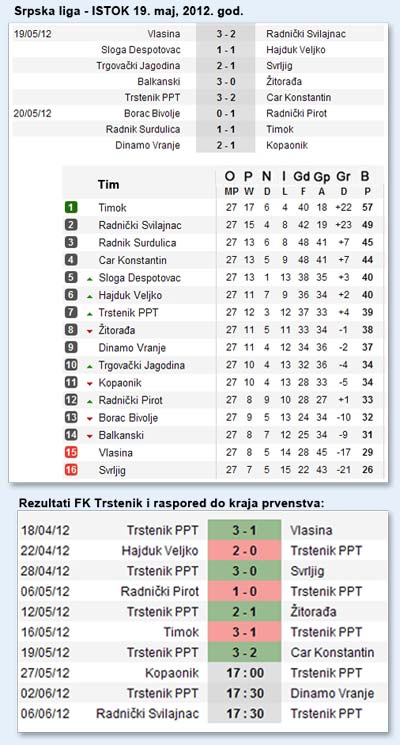Click Radnički Svilajnac in the standings table
Viewport: 400px width, 745px height.
click(x=140, y=225)
